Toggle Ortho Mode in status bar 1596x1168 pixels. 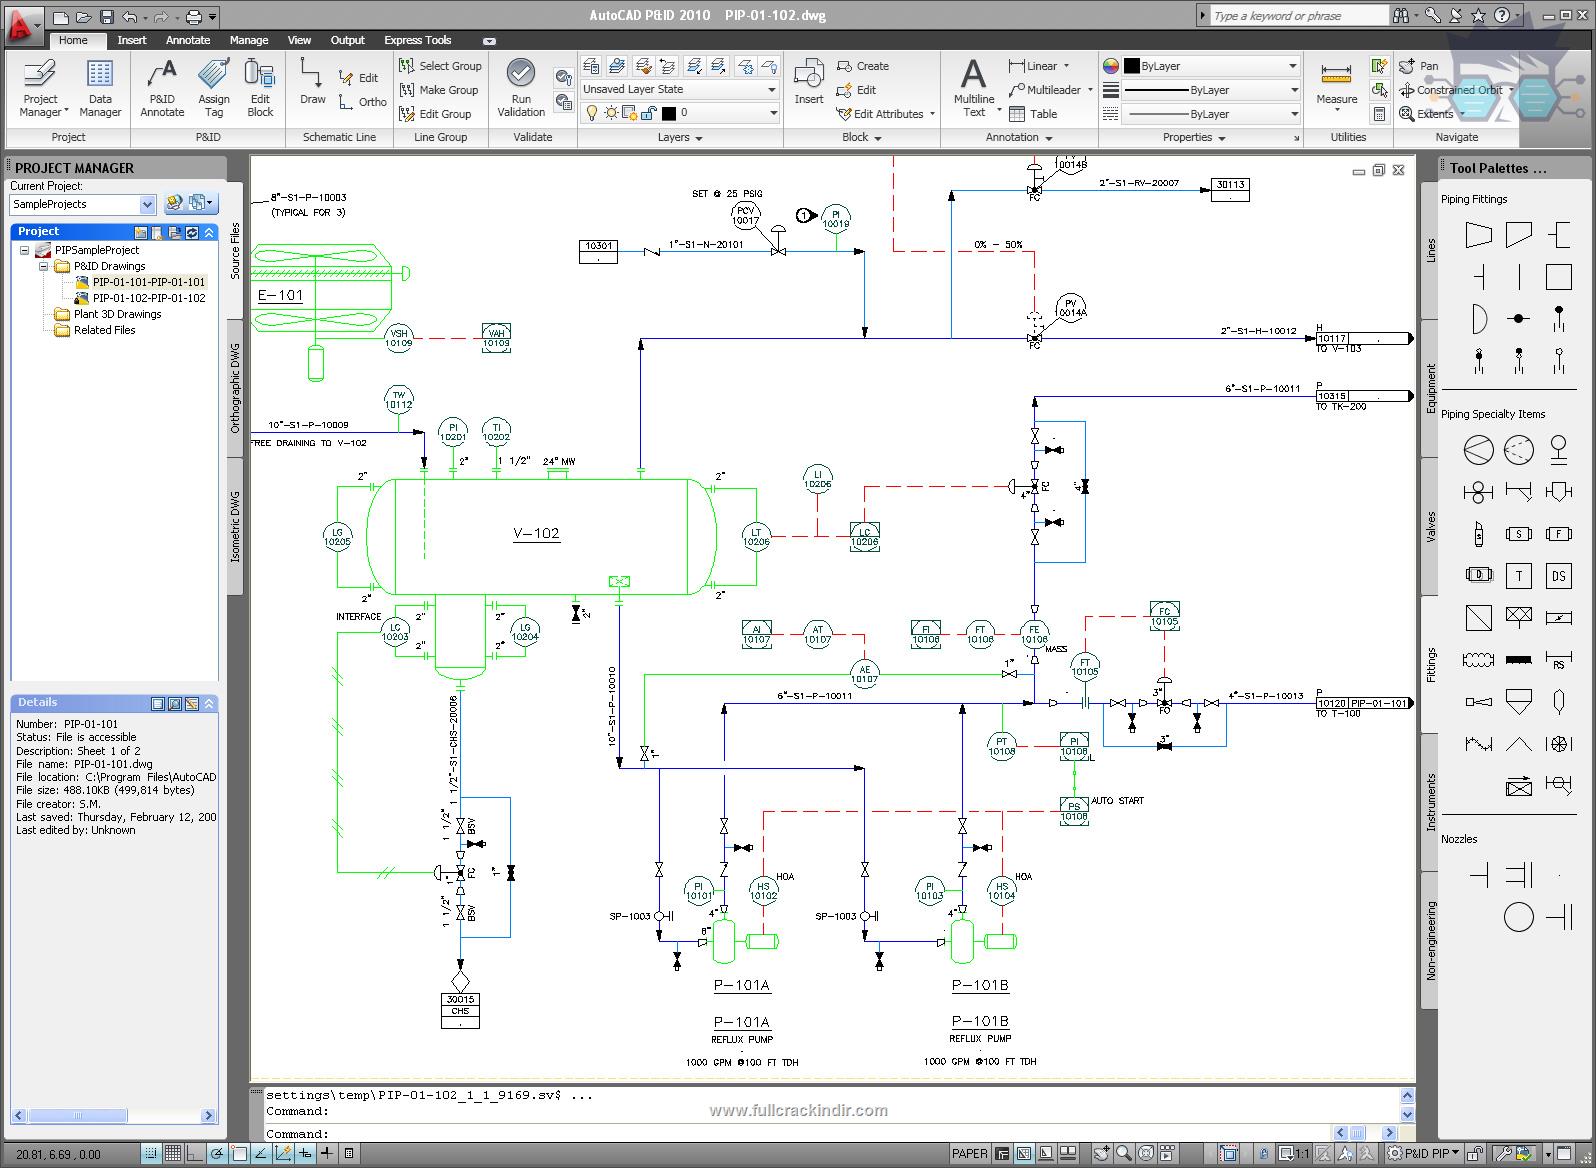pos(195,1154)
